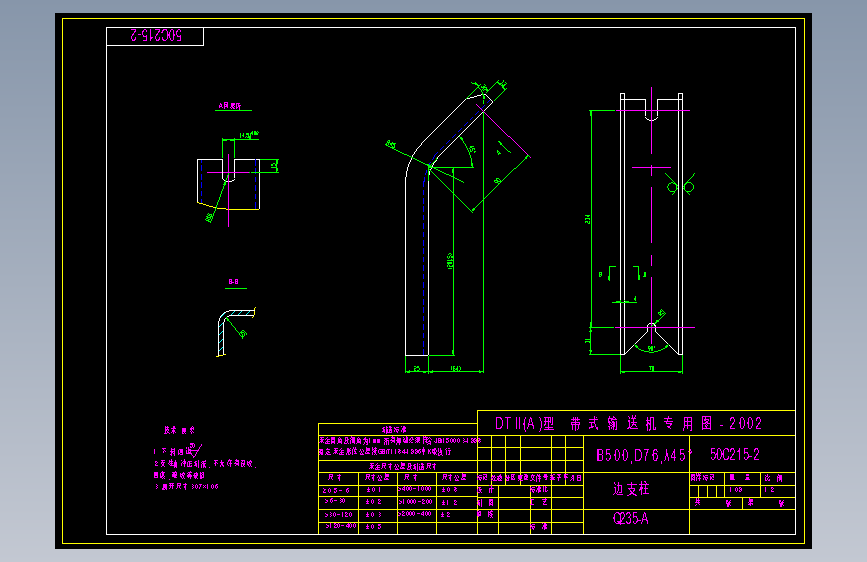The image size is (867, 562).
Task: Click the tolerance cell '±0.3'
Action: click(373, 514)
